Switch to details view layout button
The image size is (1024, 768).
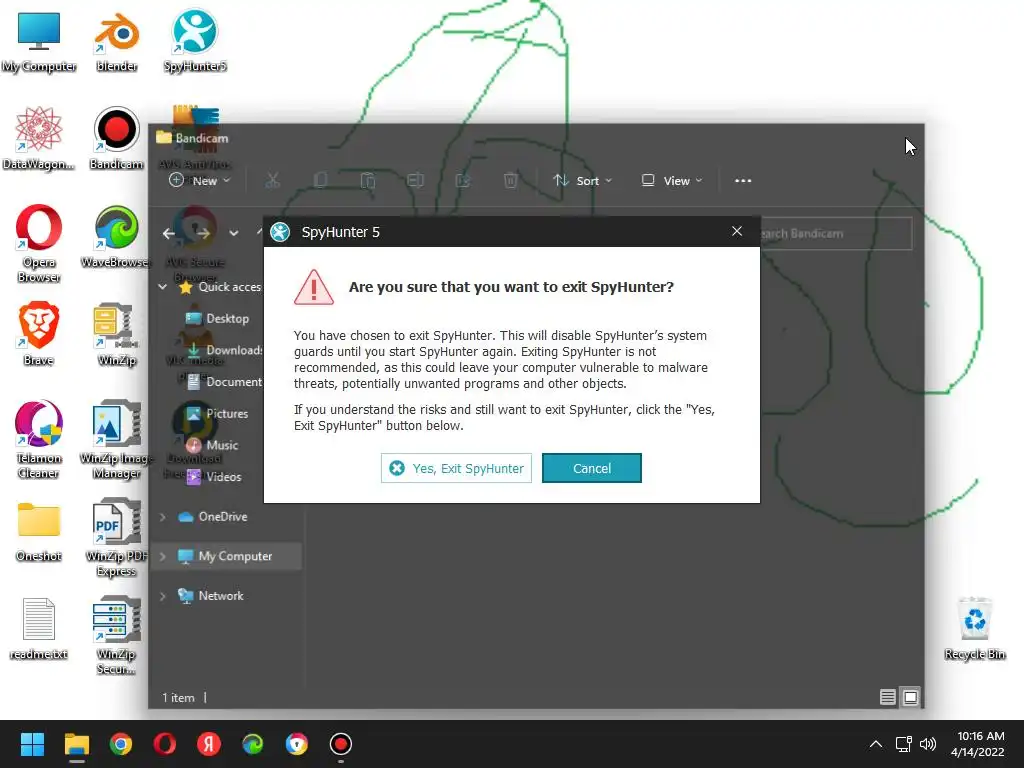click(x=888, y=697)
